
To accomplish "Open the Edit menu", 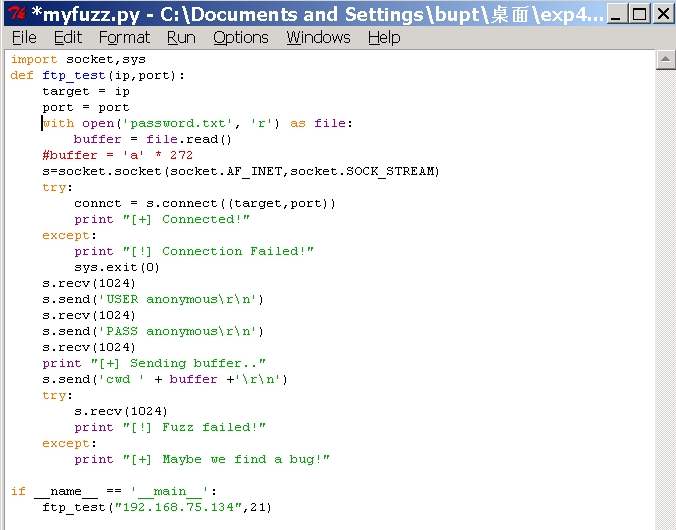I will pyautogui.click(x=68, y=37).
